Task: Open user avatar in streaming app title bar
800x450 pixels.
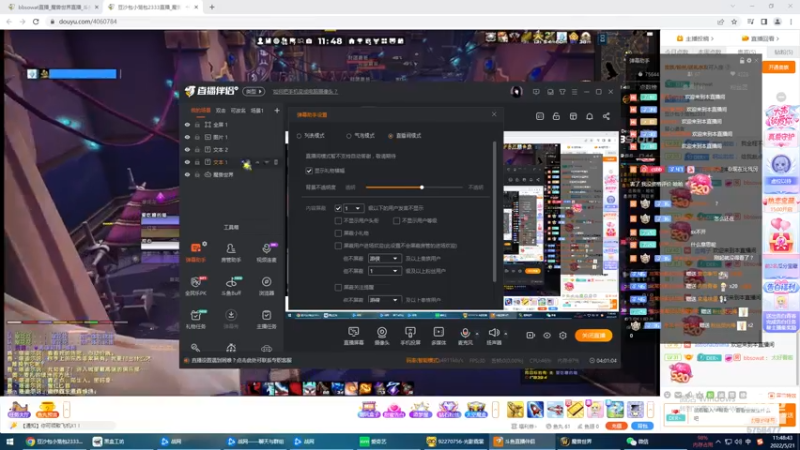Action: tap(516, 92)
